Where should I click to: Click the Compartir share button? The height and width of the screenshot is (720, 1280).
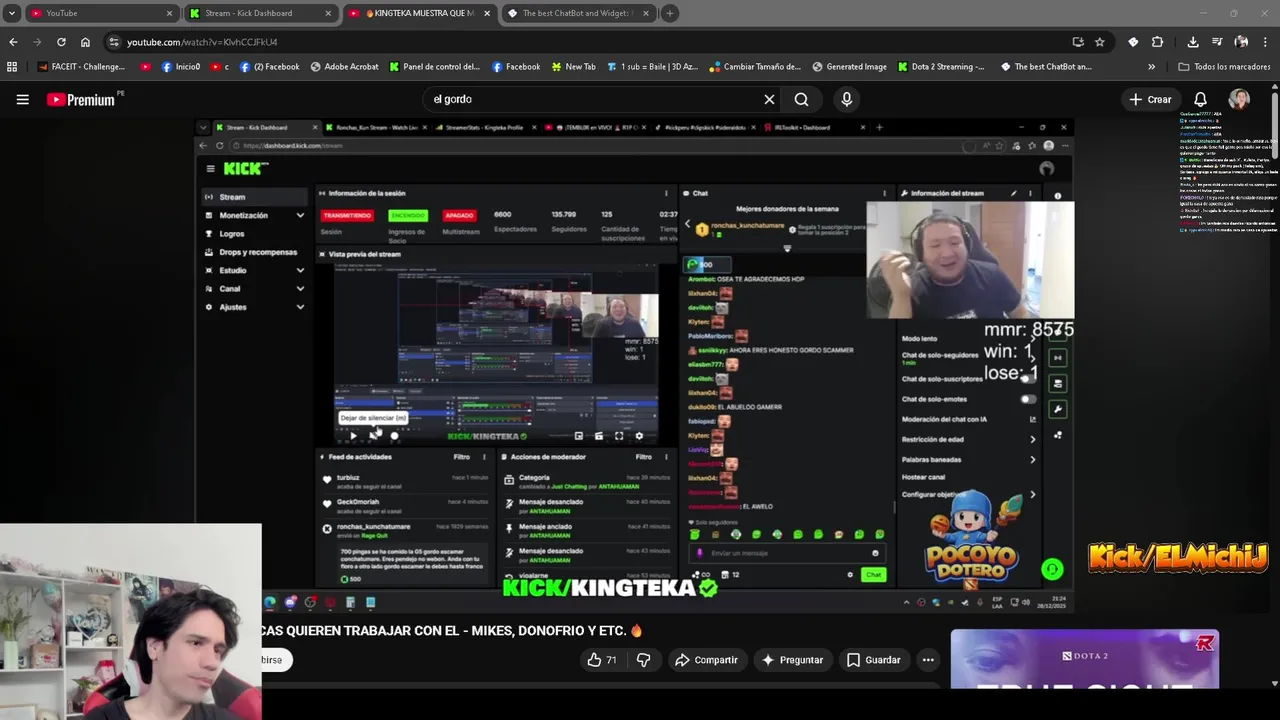tap(706, 660)
